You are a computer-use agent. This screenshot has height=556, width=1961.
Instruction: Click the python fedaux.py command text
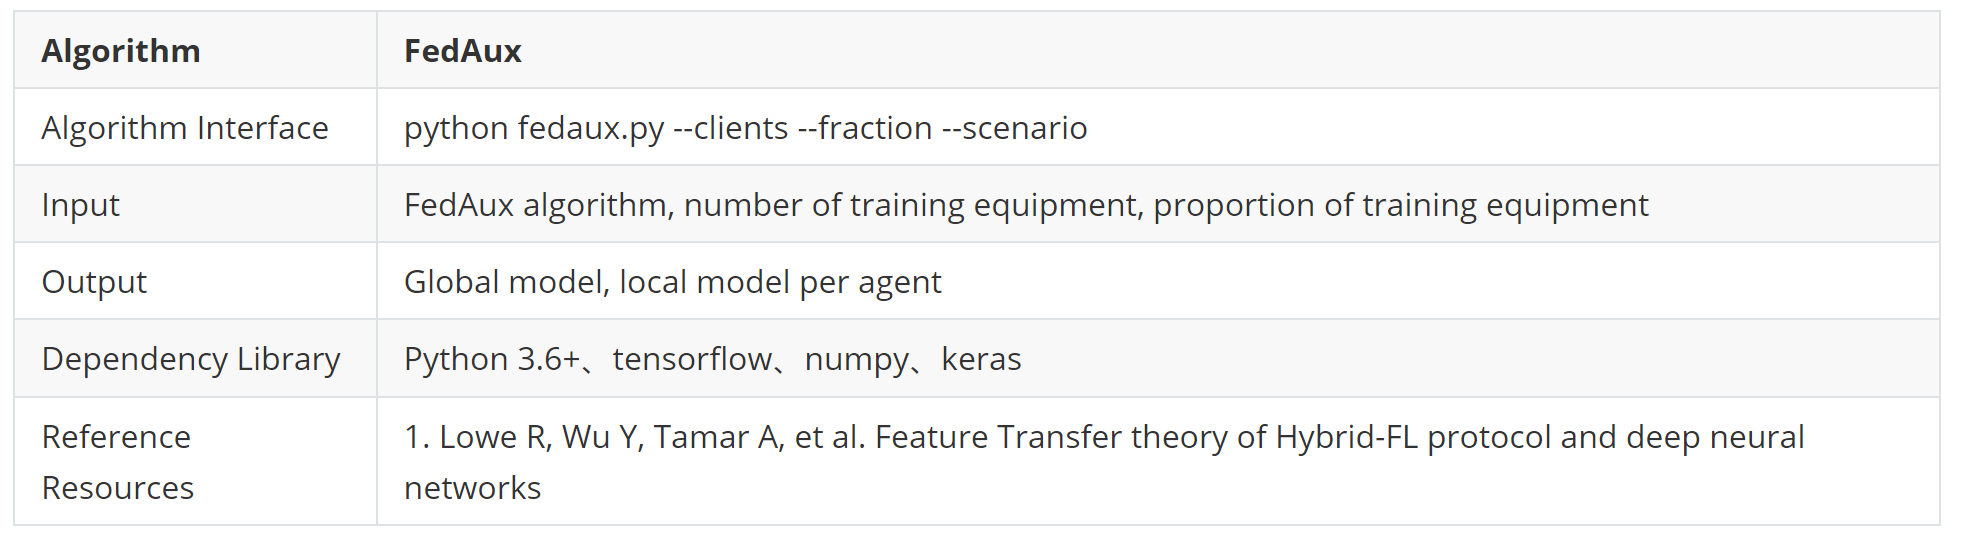coord(534,128)
